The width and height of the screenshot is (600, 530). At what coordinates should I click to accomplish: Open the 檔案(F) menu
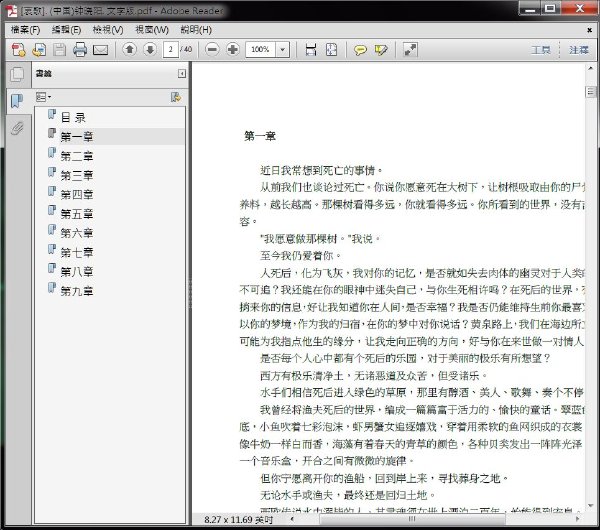pos(25,30)
